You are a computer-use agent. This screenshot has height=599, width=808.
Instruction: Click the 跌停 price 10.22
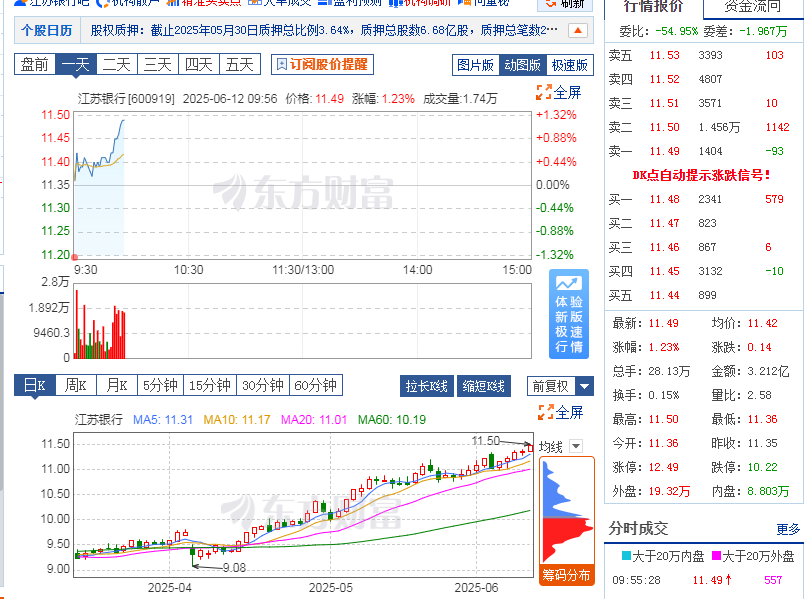pos(762,468)
